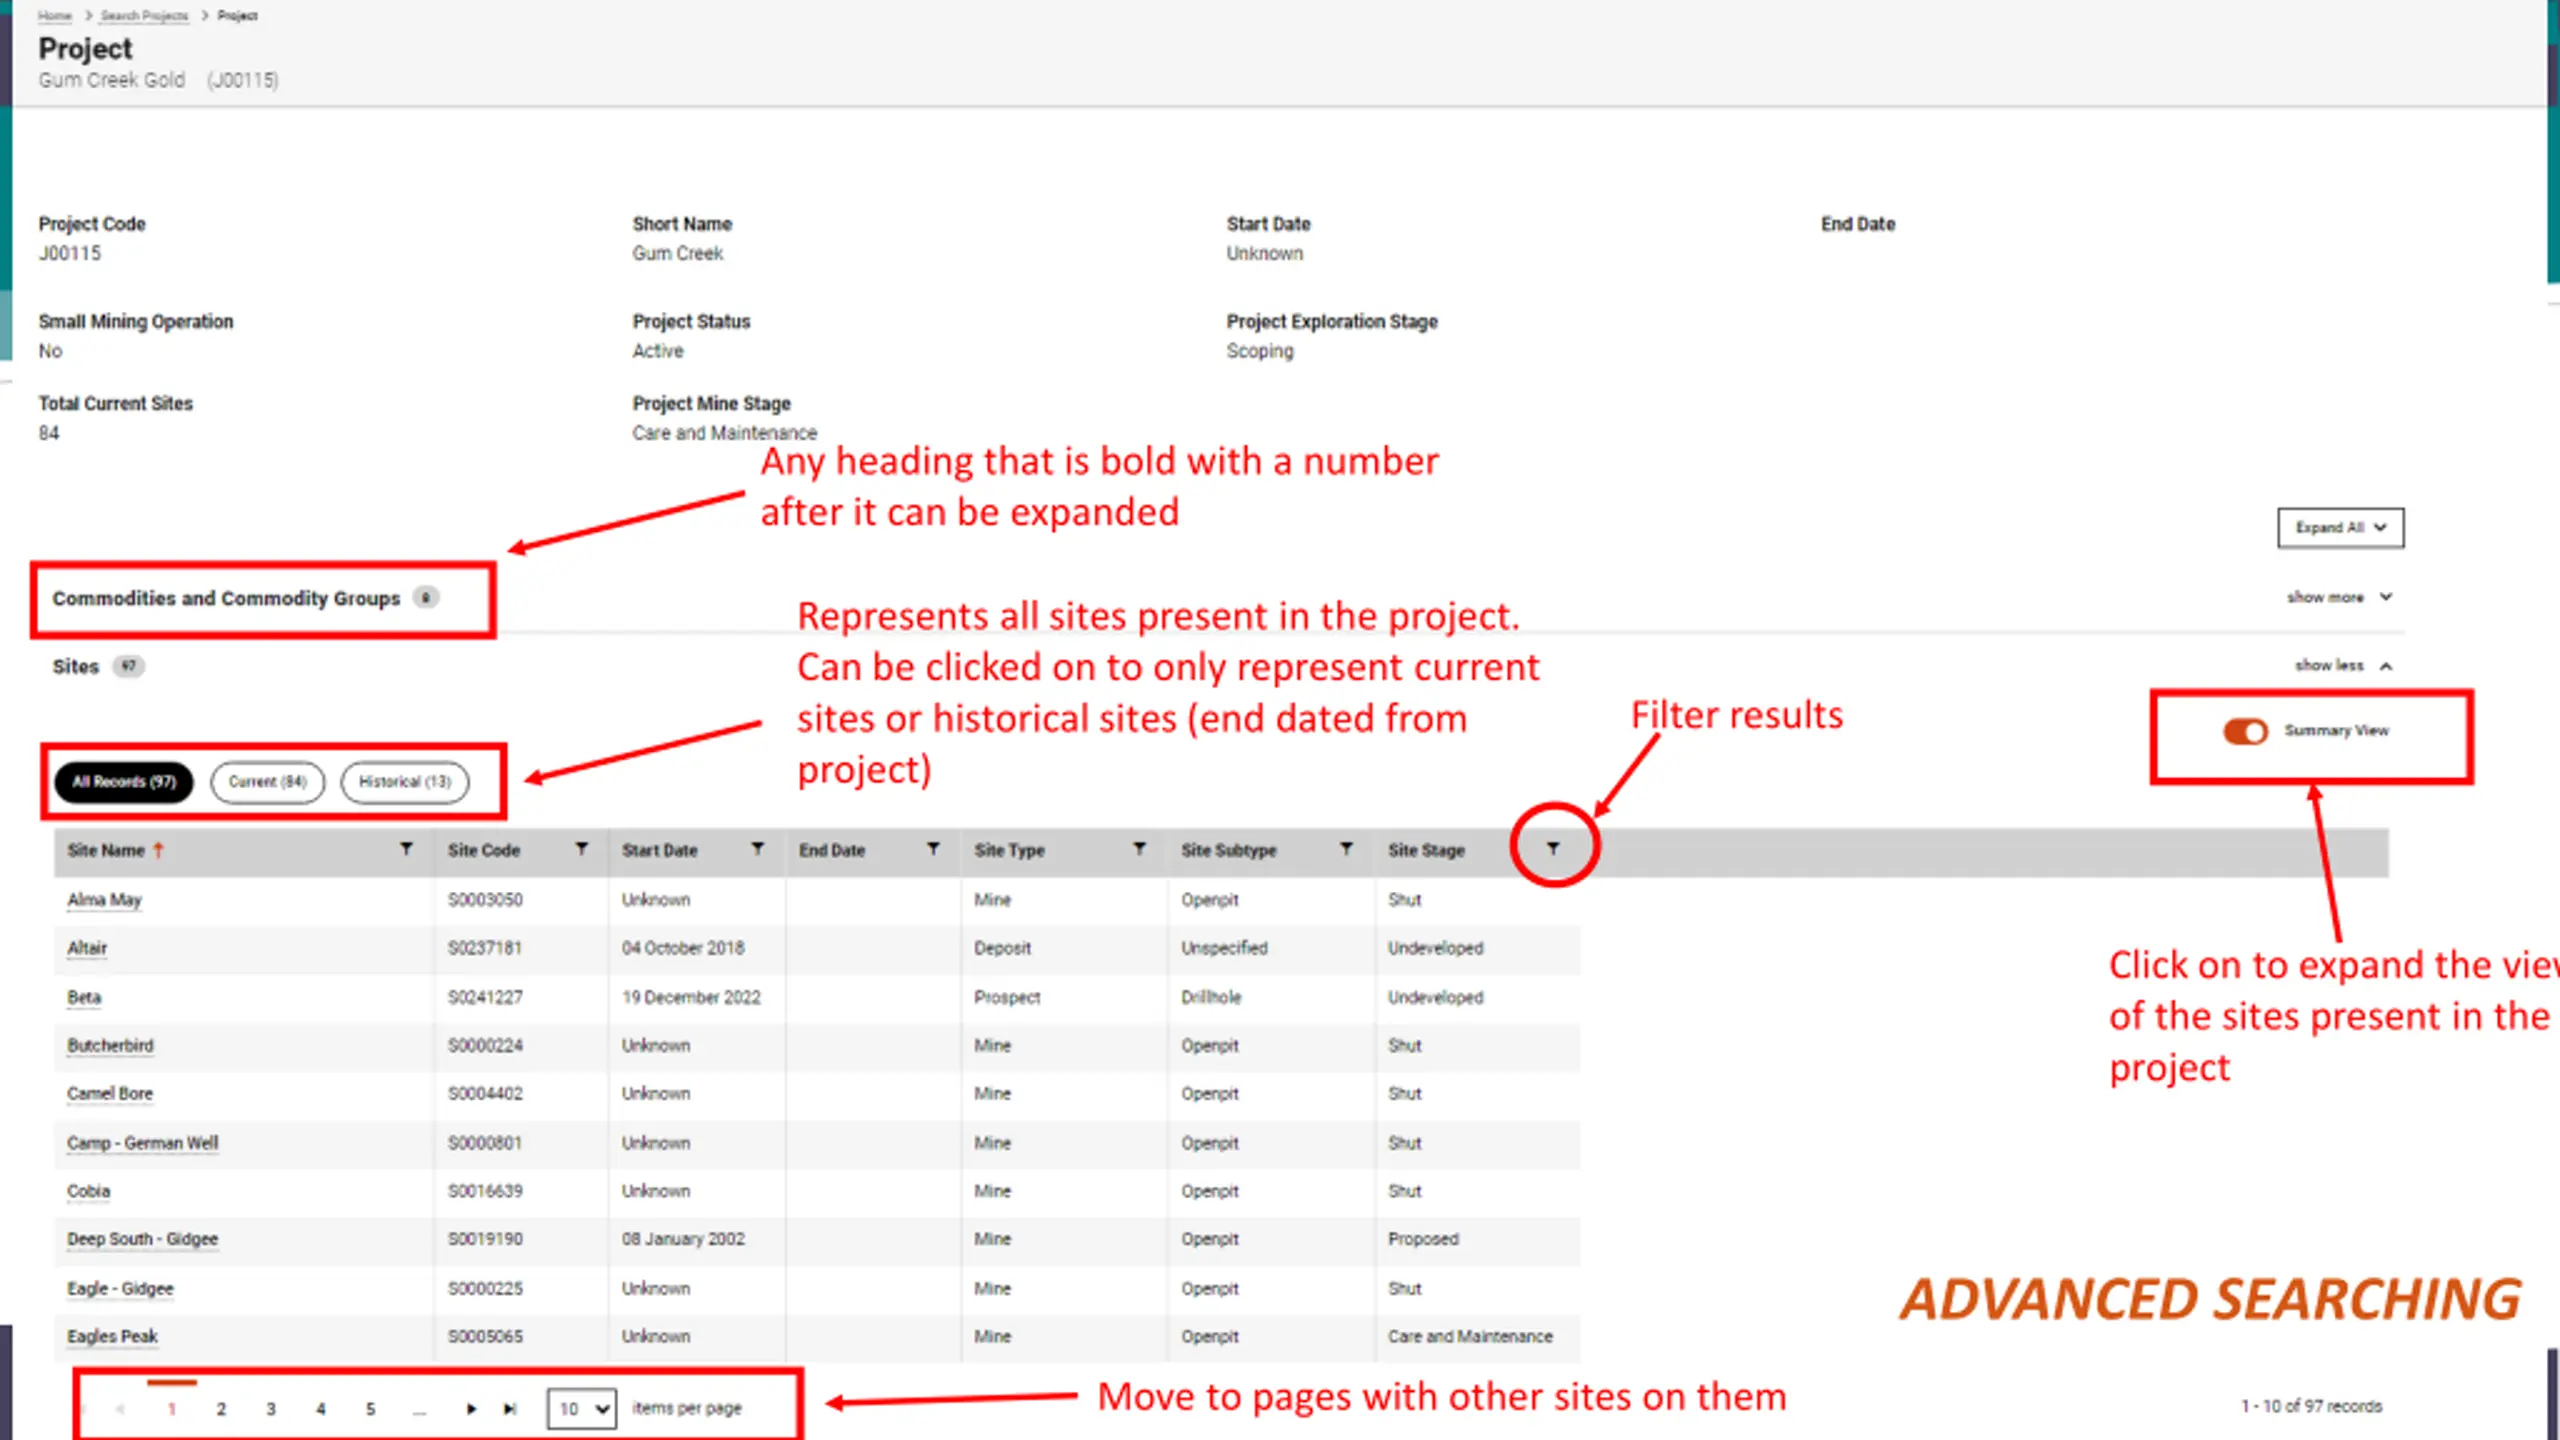Toggle the Summary View switch

[x=2245, y=732]
